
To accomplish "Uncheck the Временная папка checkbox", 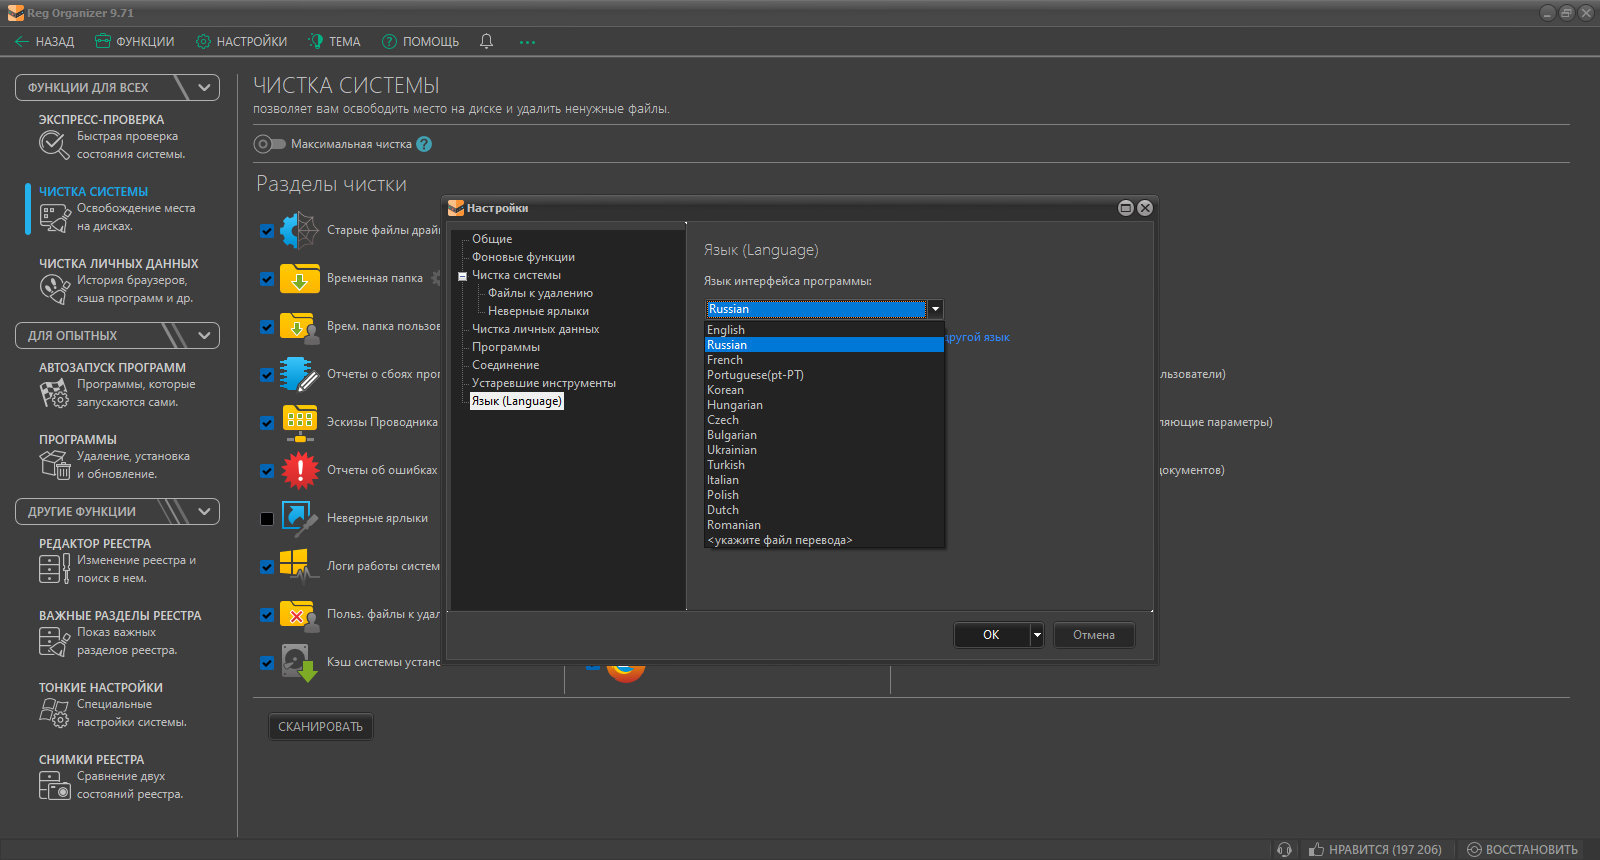I will (267, 278).
